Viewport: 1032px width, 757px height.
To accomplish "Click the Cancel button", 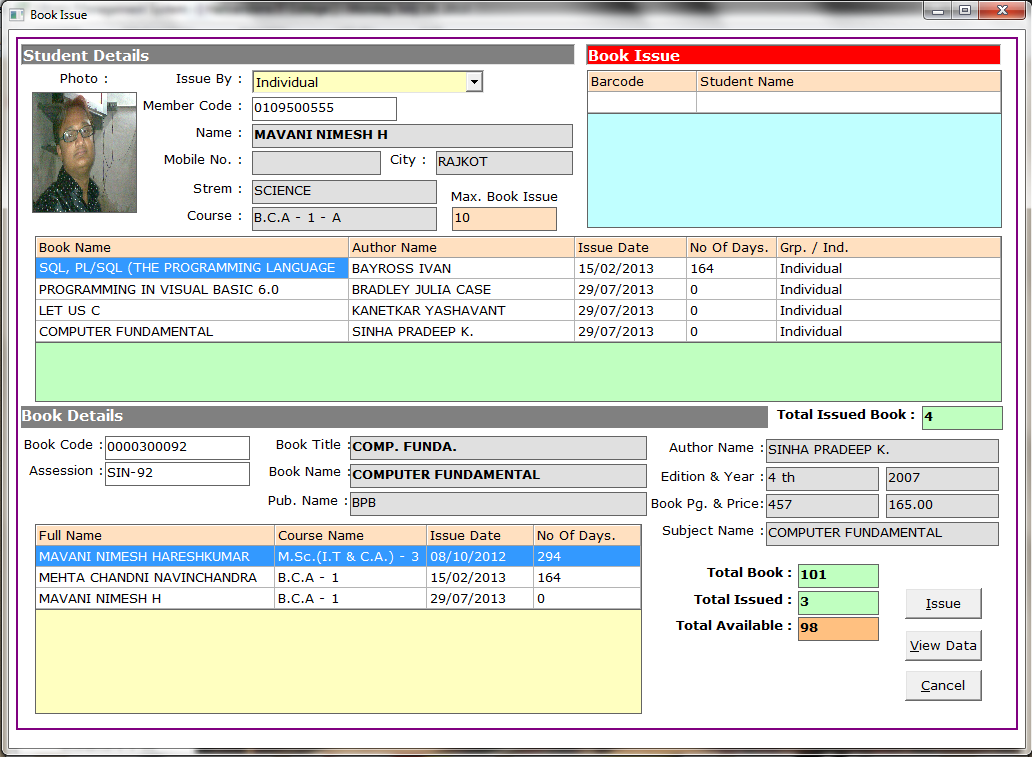I will 942,685.
